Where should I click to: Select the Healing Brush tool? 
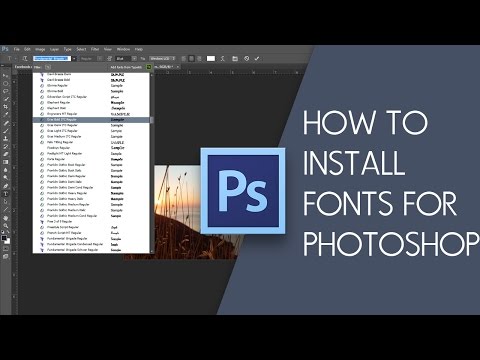6,123
